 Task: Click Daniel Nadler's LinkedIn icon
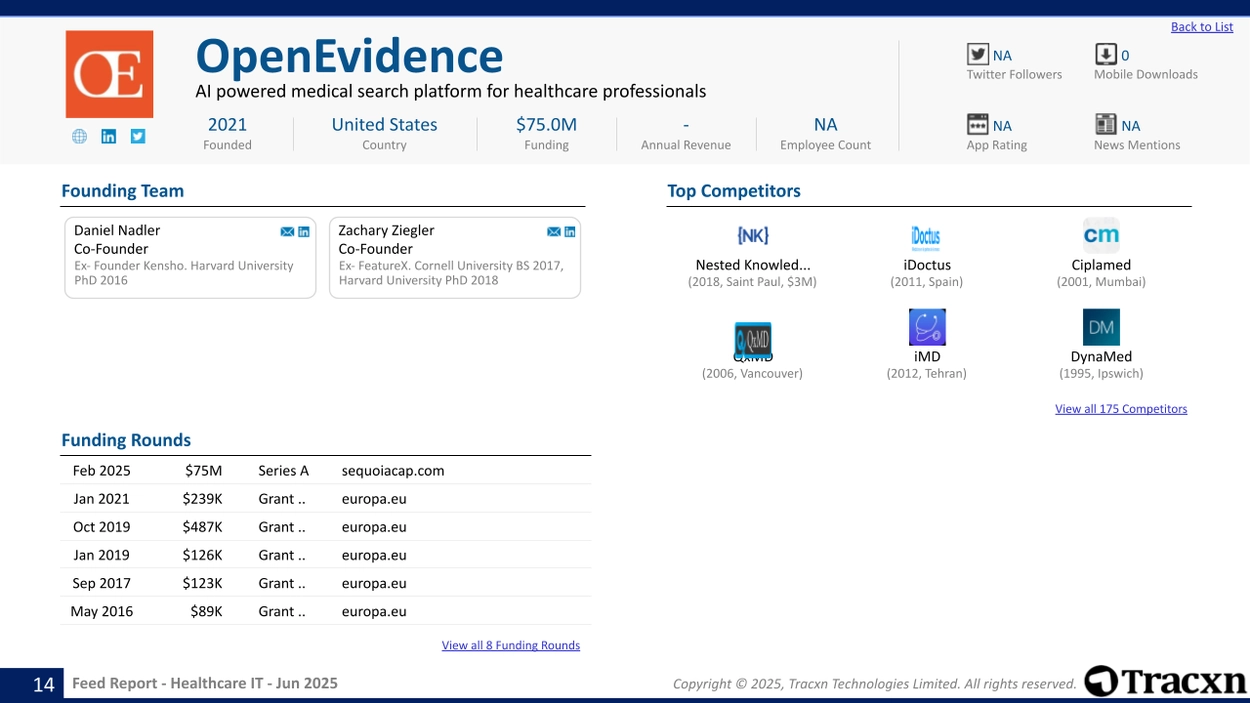(x=304, y=232)
